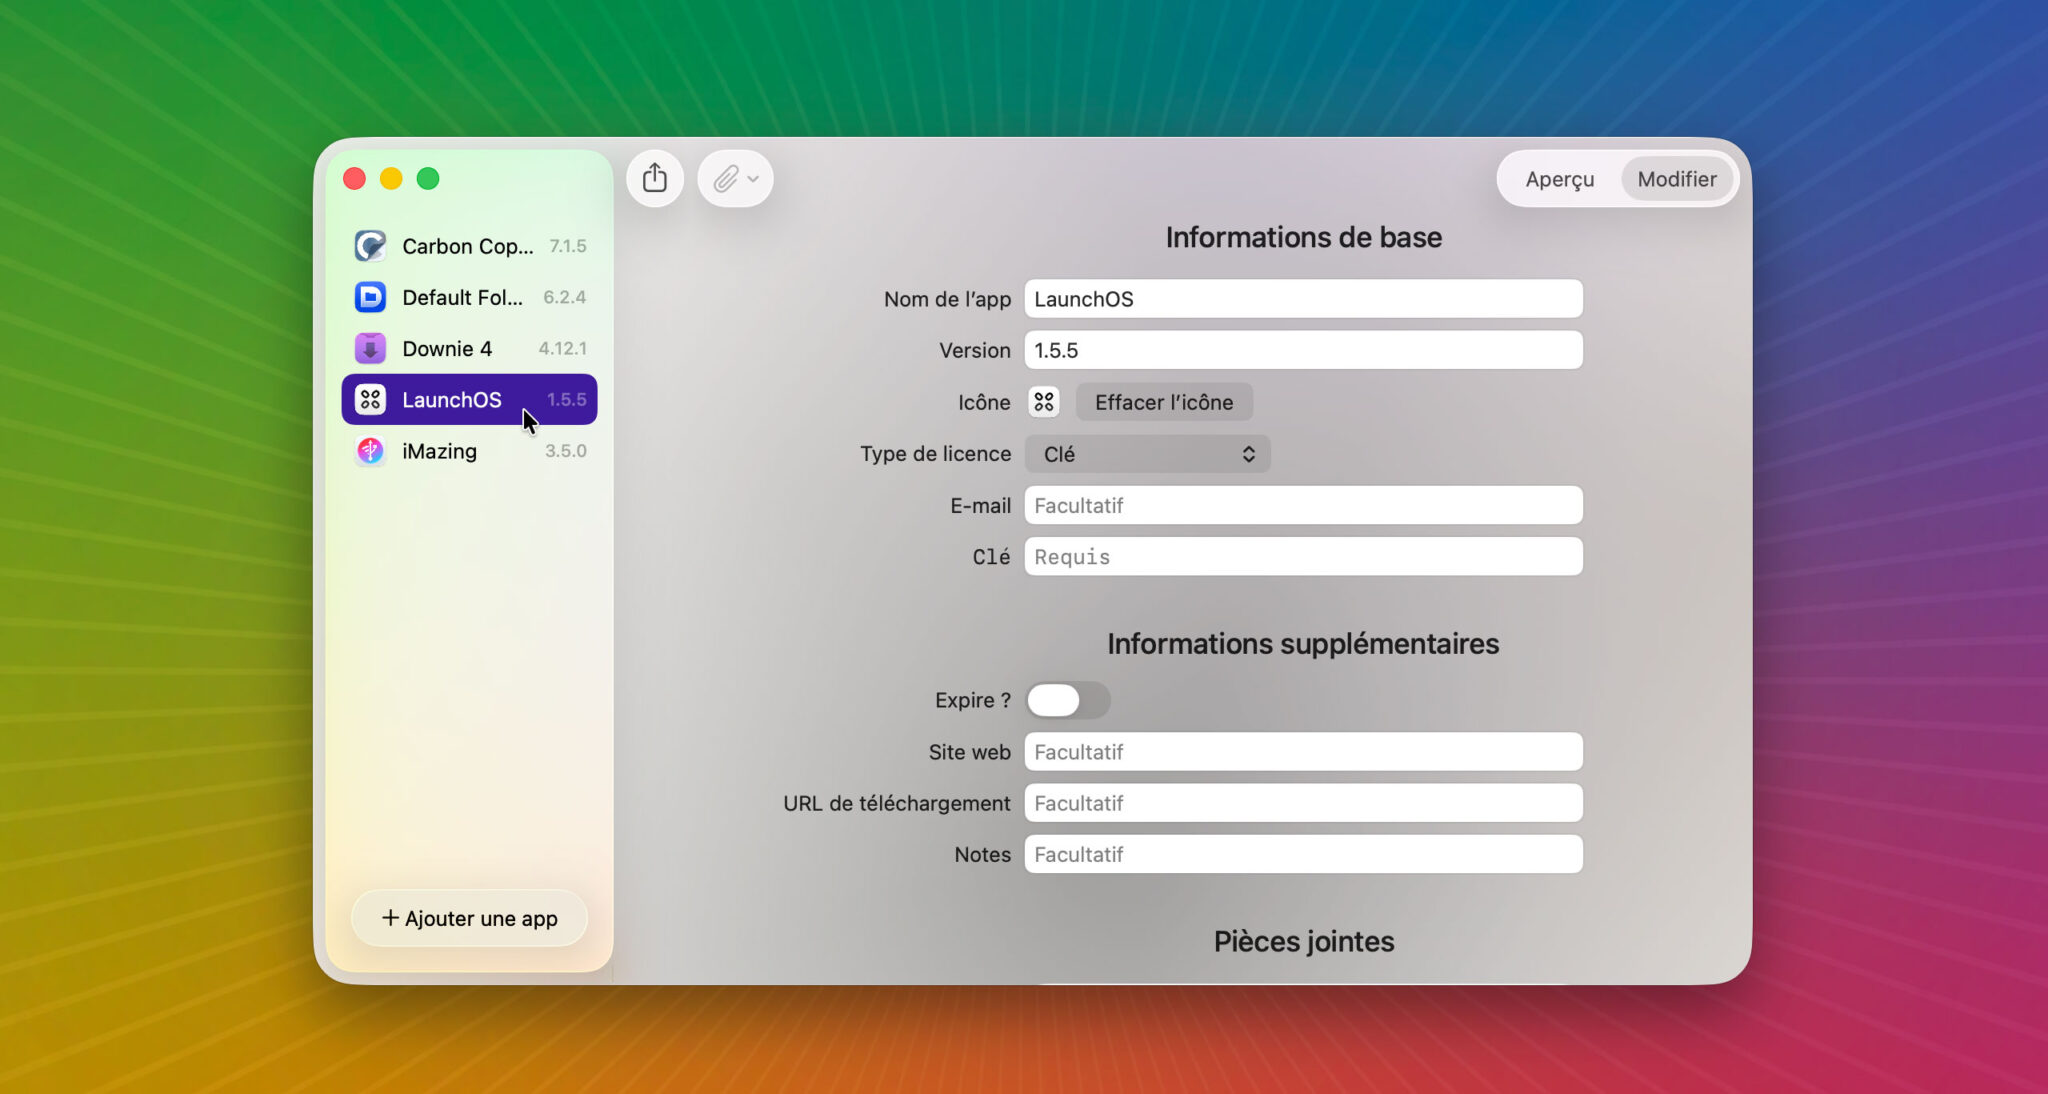
Task: Select the Downie 4 row name
Action: [x=447, y=348]
